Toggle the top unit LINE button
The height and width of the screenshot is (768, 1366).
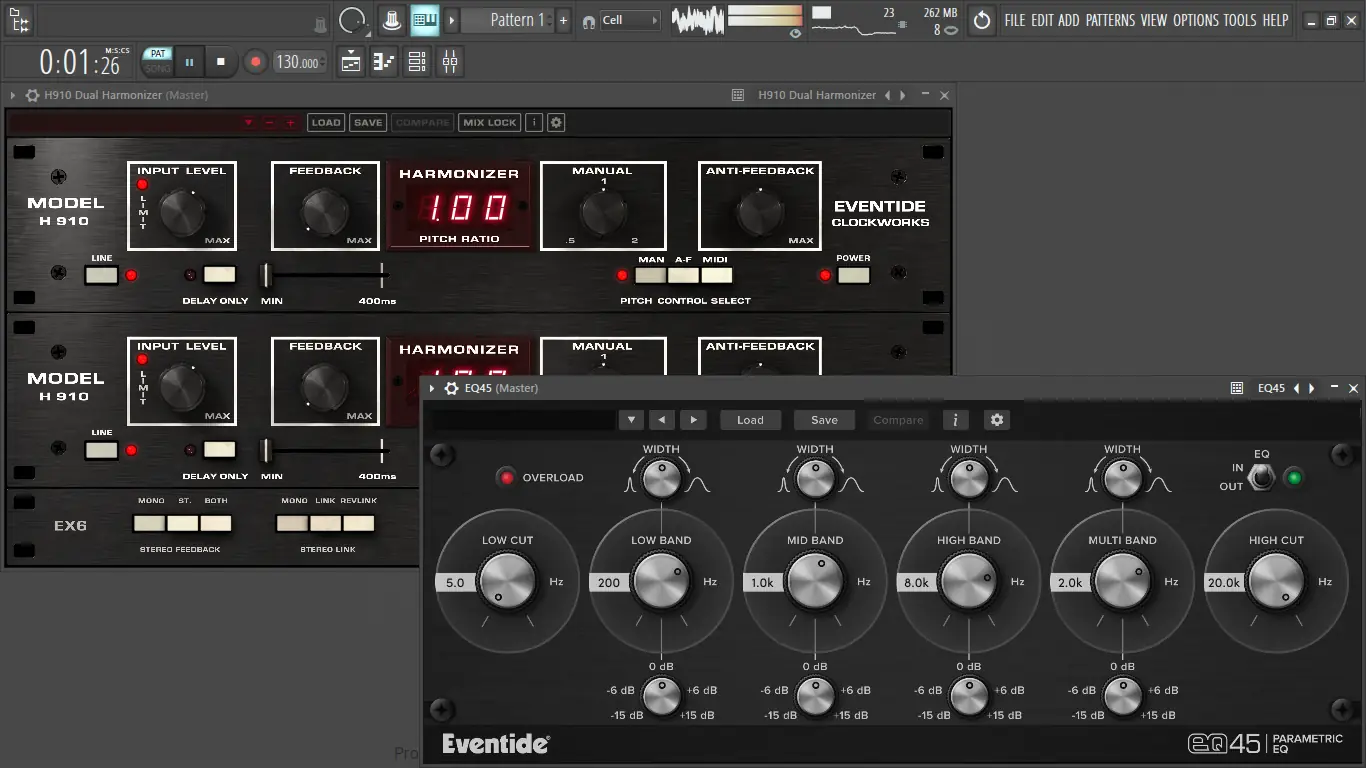click(x=101, y=275)
